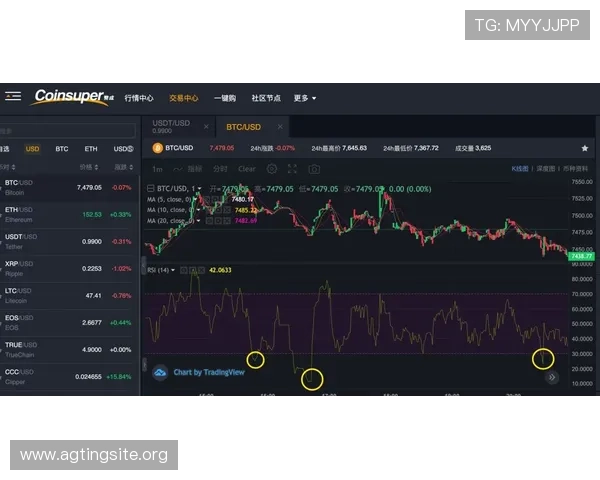Image resolution: width=600 pixels, height=480 pixels.
Task: Open the 指标 indicators button
Action: tap(188, 169)
